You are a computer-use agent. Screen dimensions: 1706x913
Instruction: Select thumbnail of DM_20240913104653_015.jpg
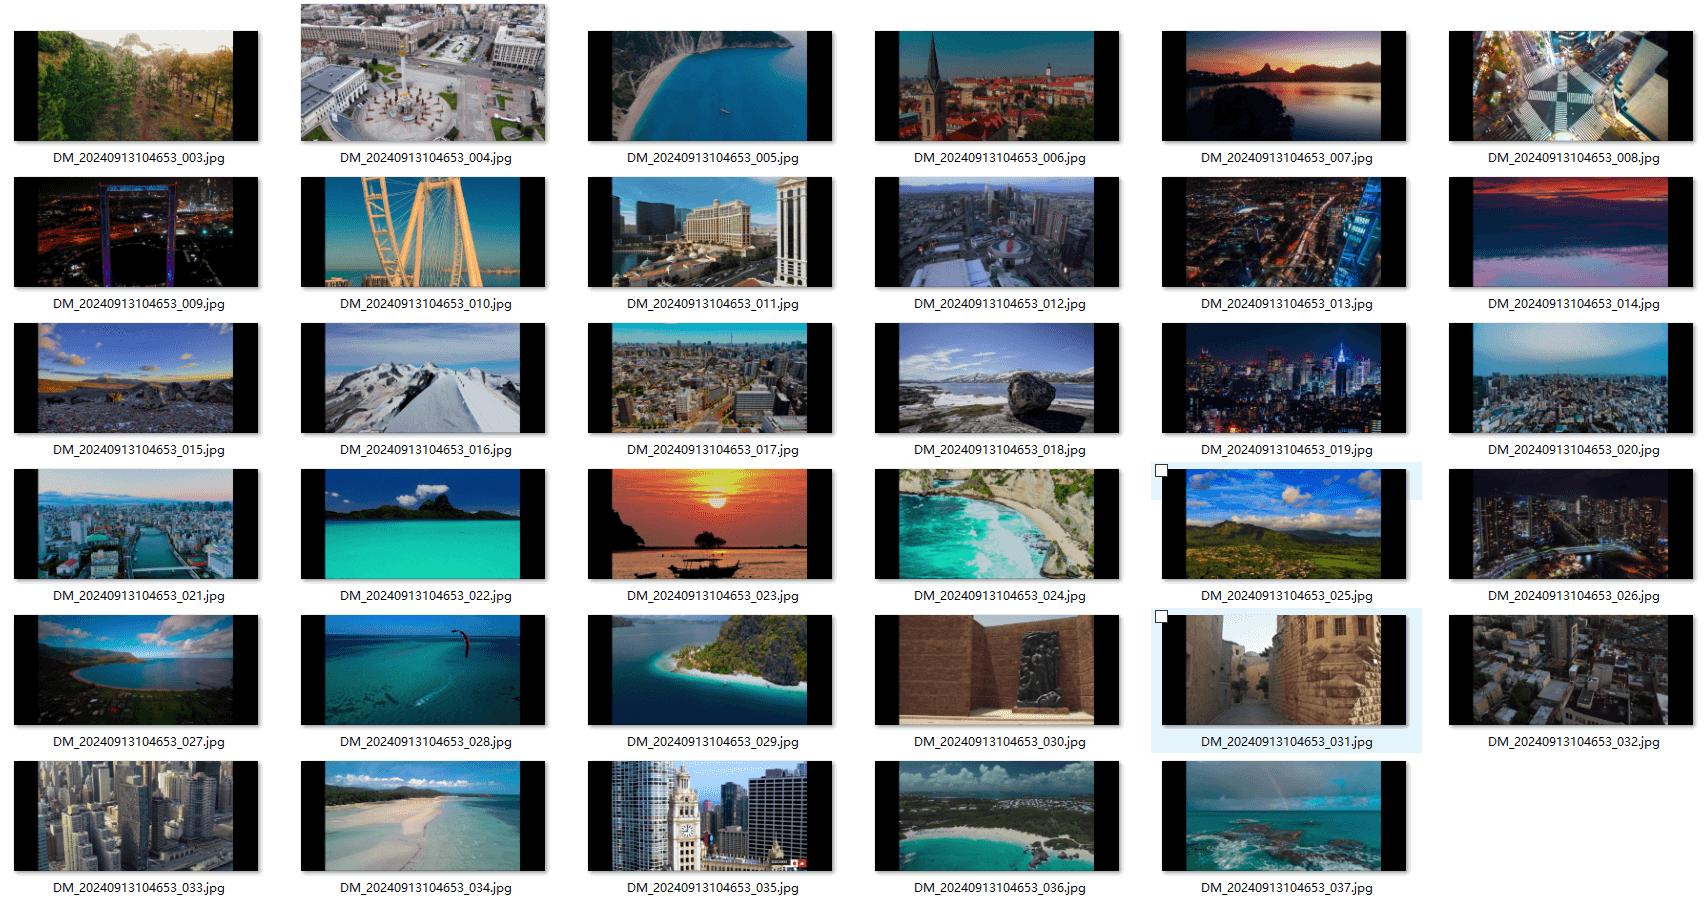(x=136, y=378)
